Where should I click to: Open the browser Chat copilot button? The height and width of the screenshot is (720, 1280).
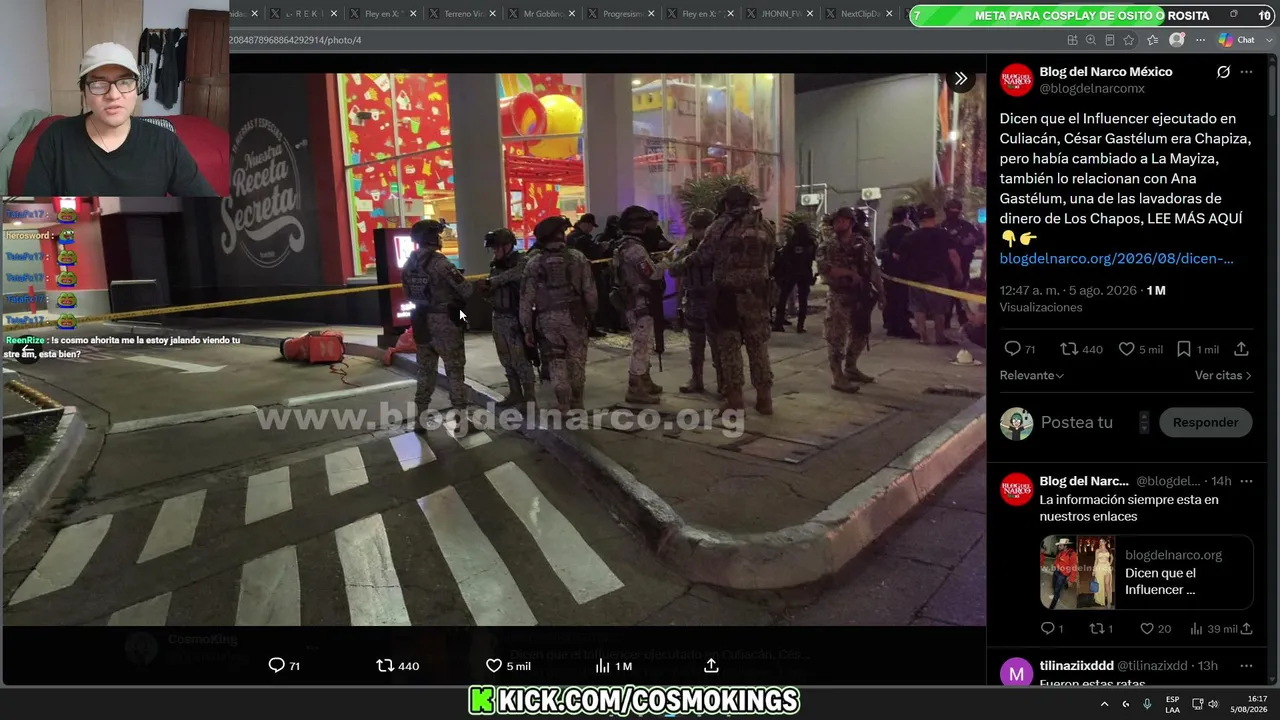1237,40
